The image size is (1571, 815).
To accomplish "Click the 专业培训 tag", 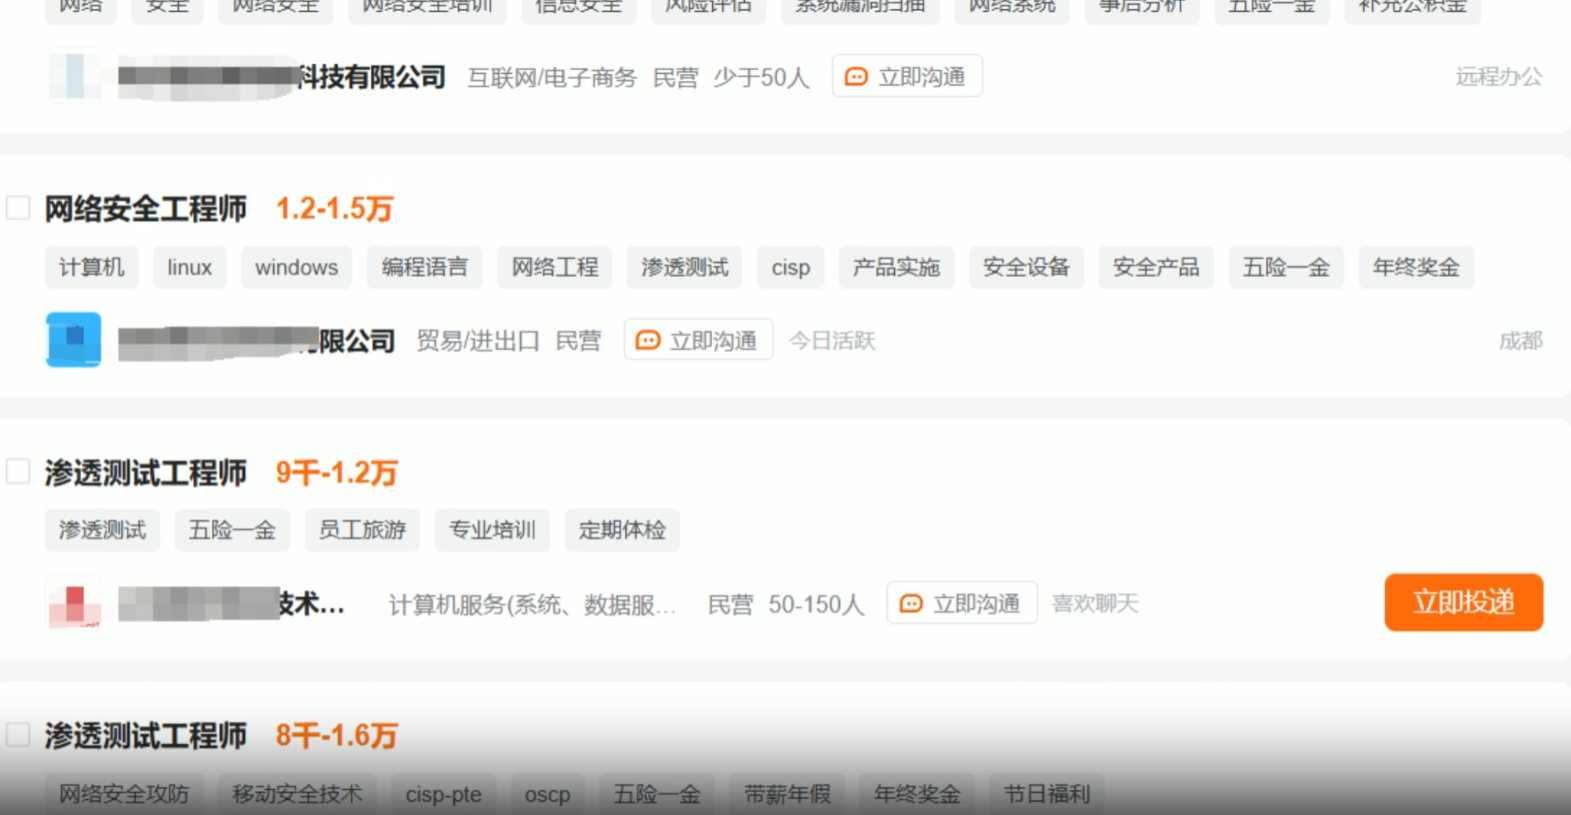I will coord(492,530).
